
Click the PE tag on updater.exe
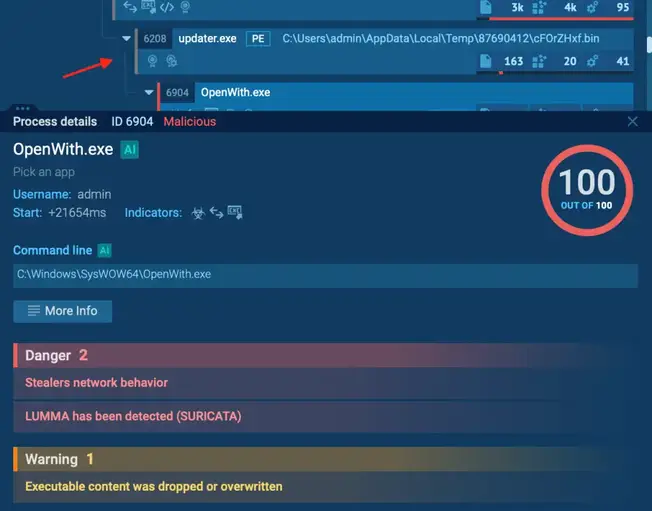click(x=258, y=39)
